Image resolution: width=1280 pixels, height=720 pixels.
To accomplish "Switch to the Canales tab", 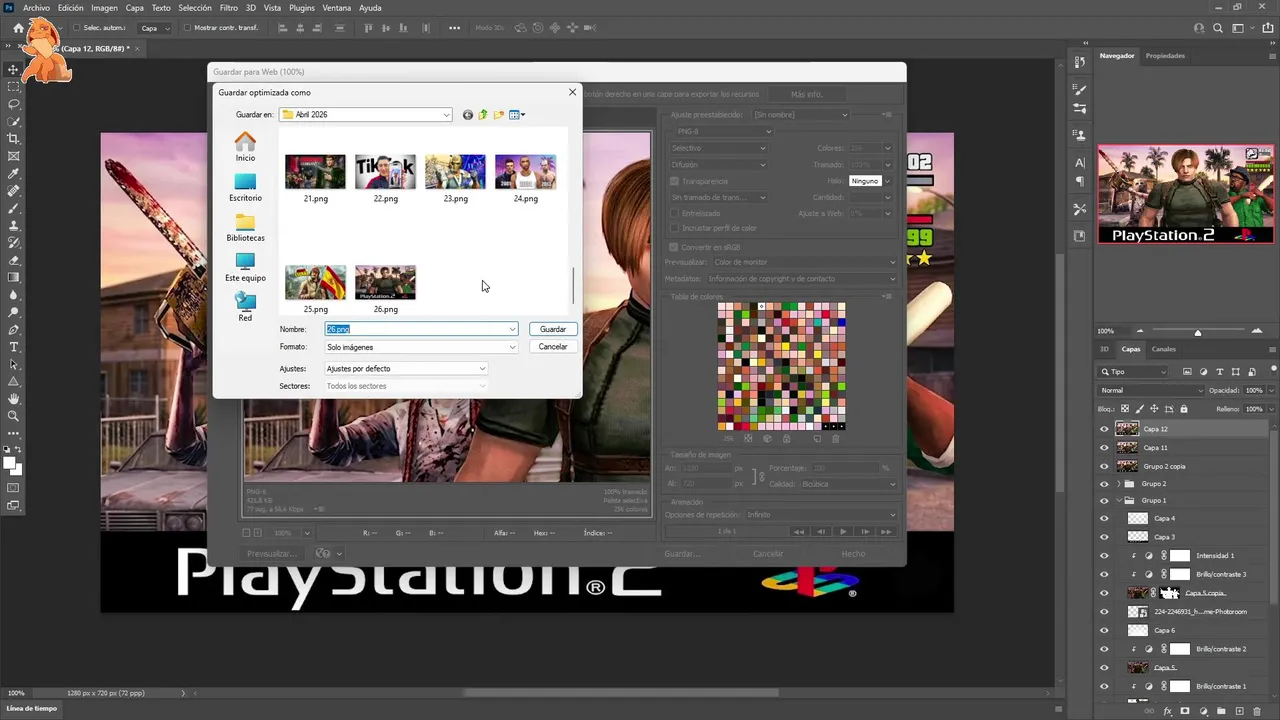I will pyautogui.click(x=1164, y=349).
